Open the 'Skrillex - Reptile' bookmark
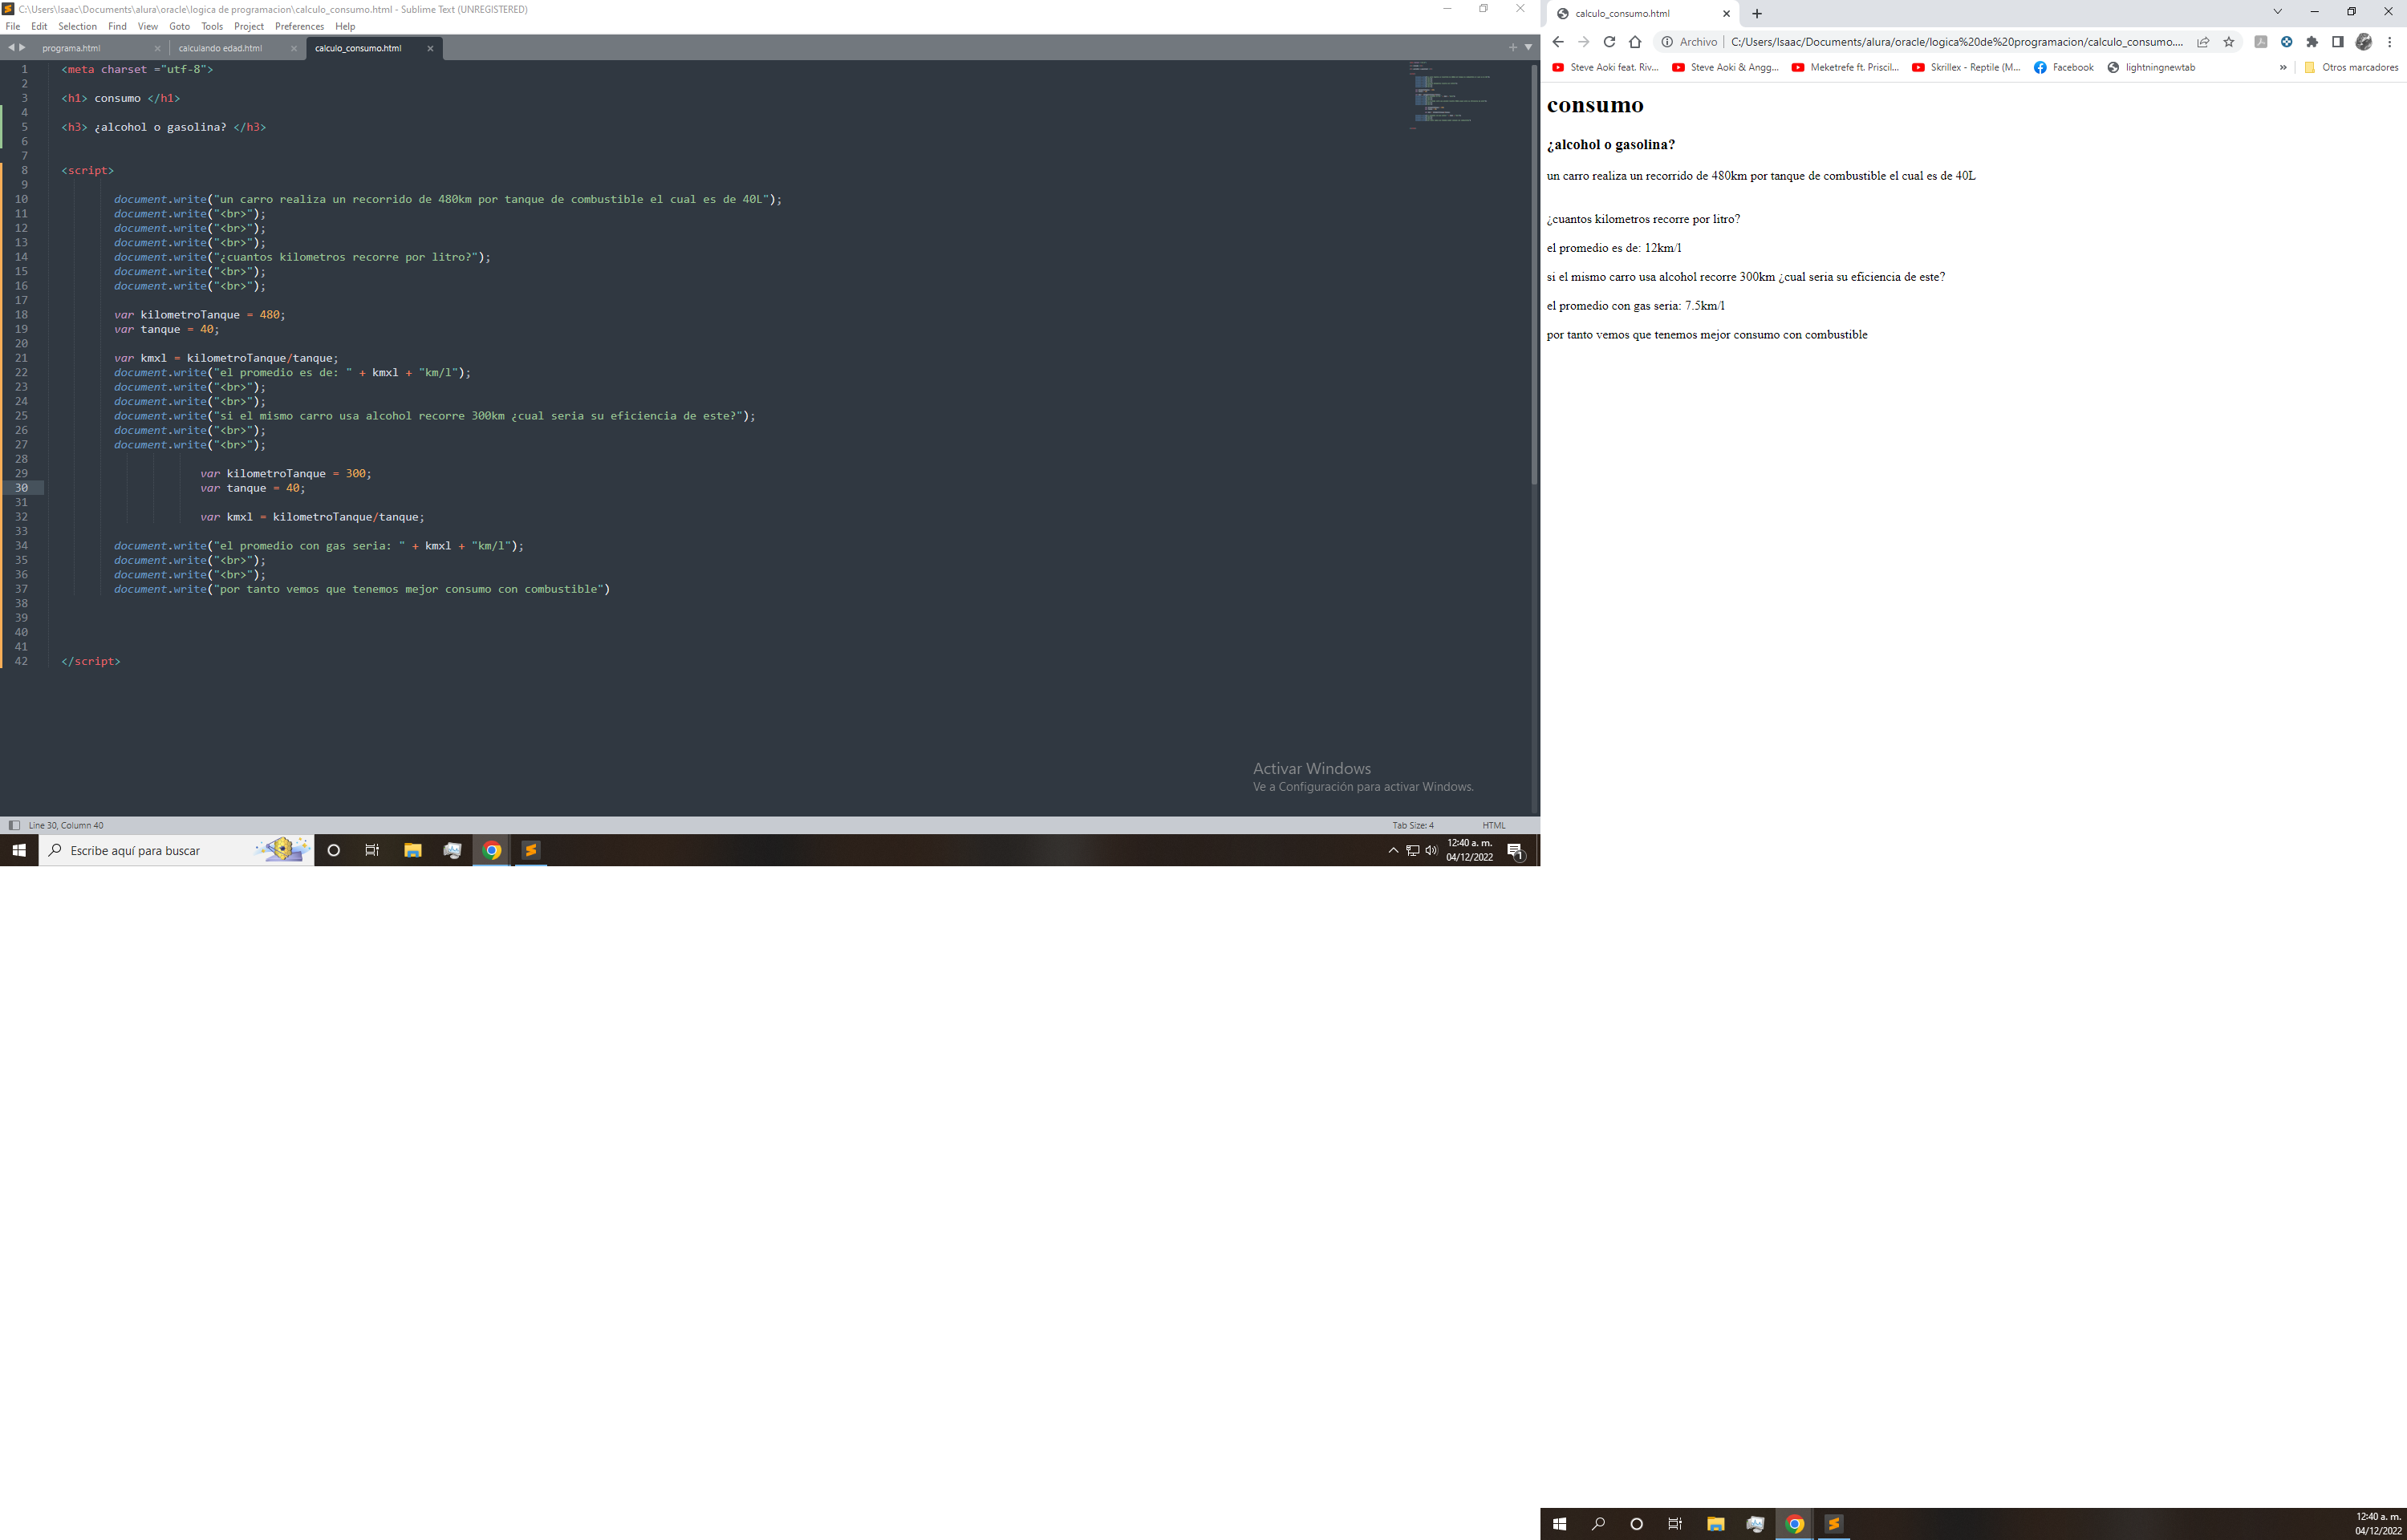 (1966, 68)
